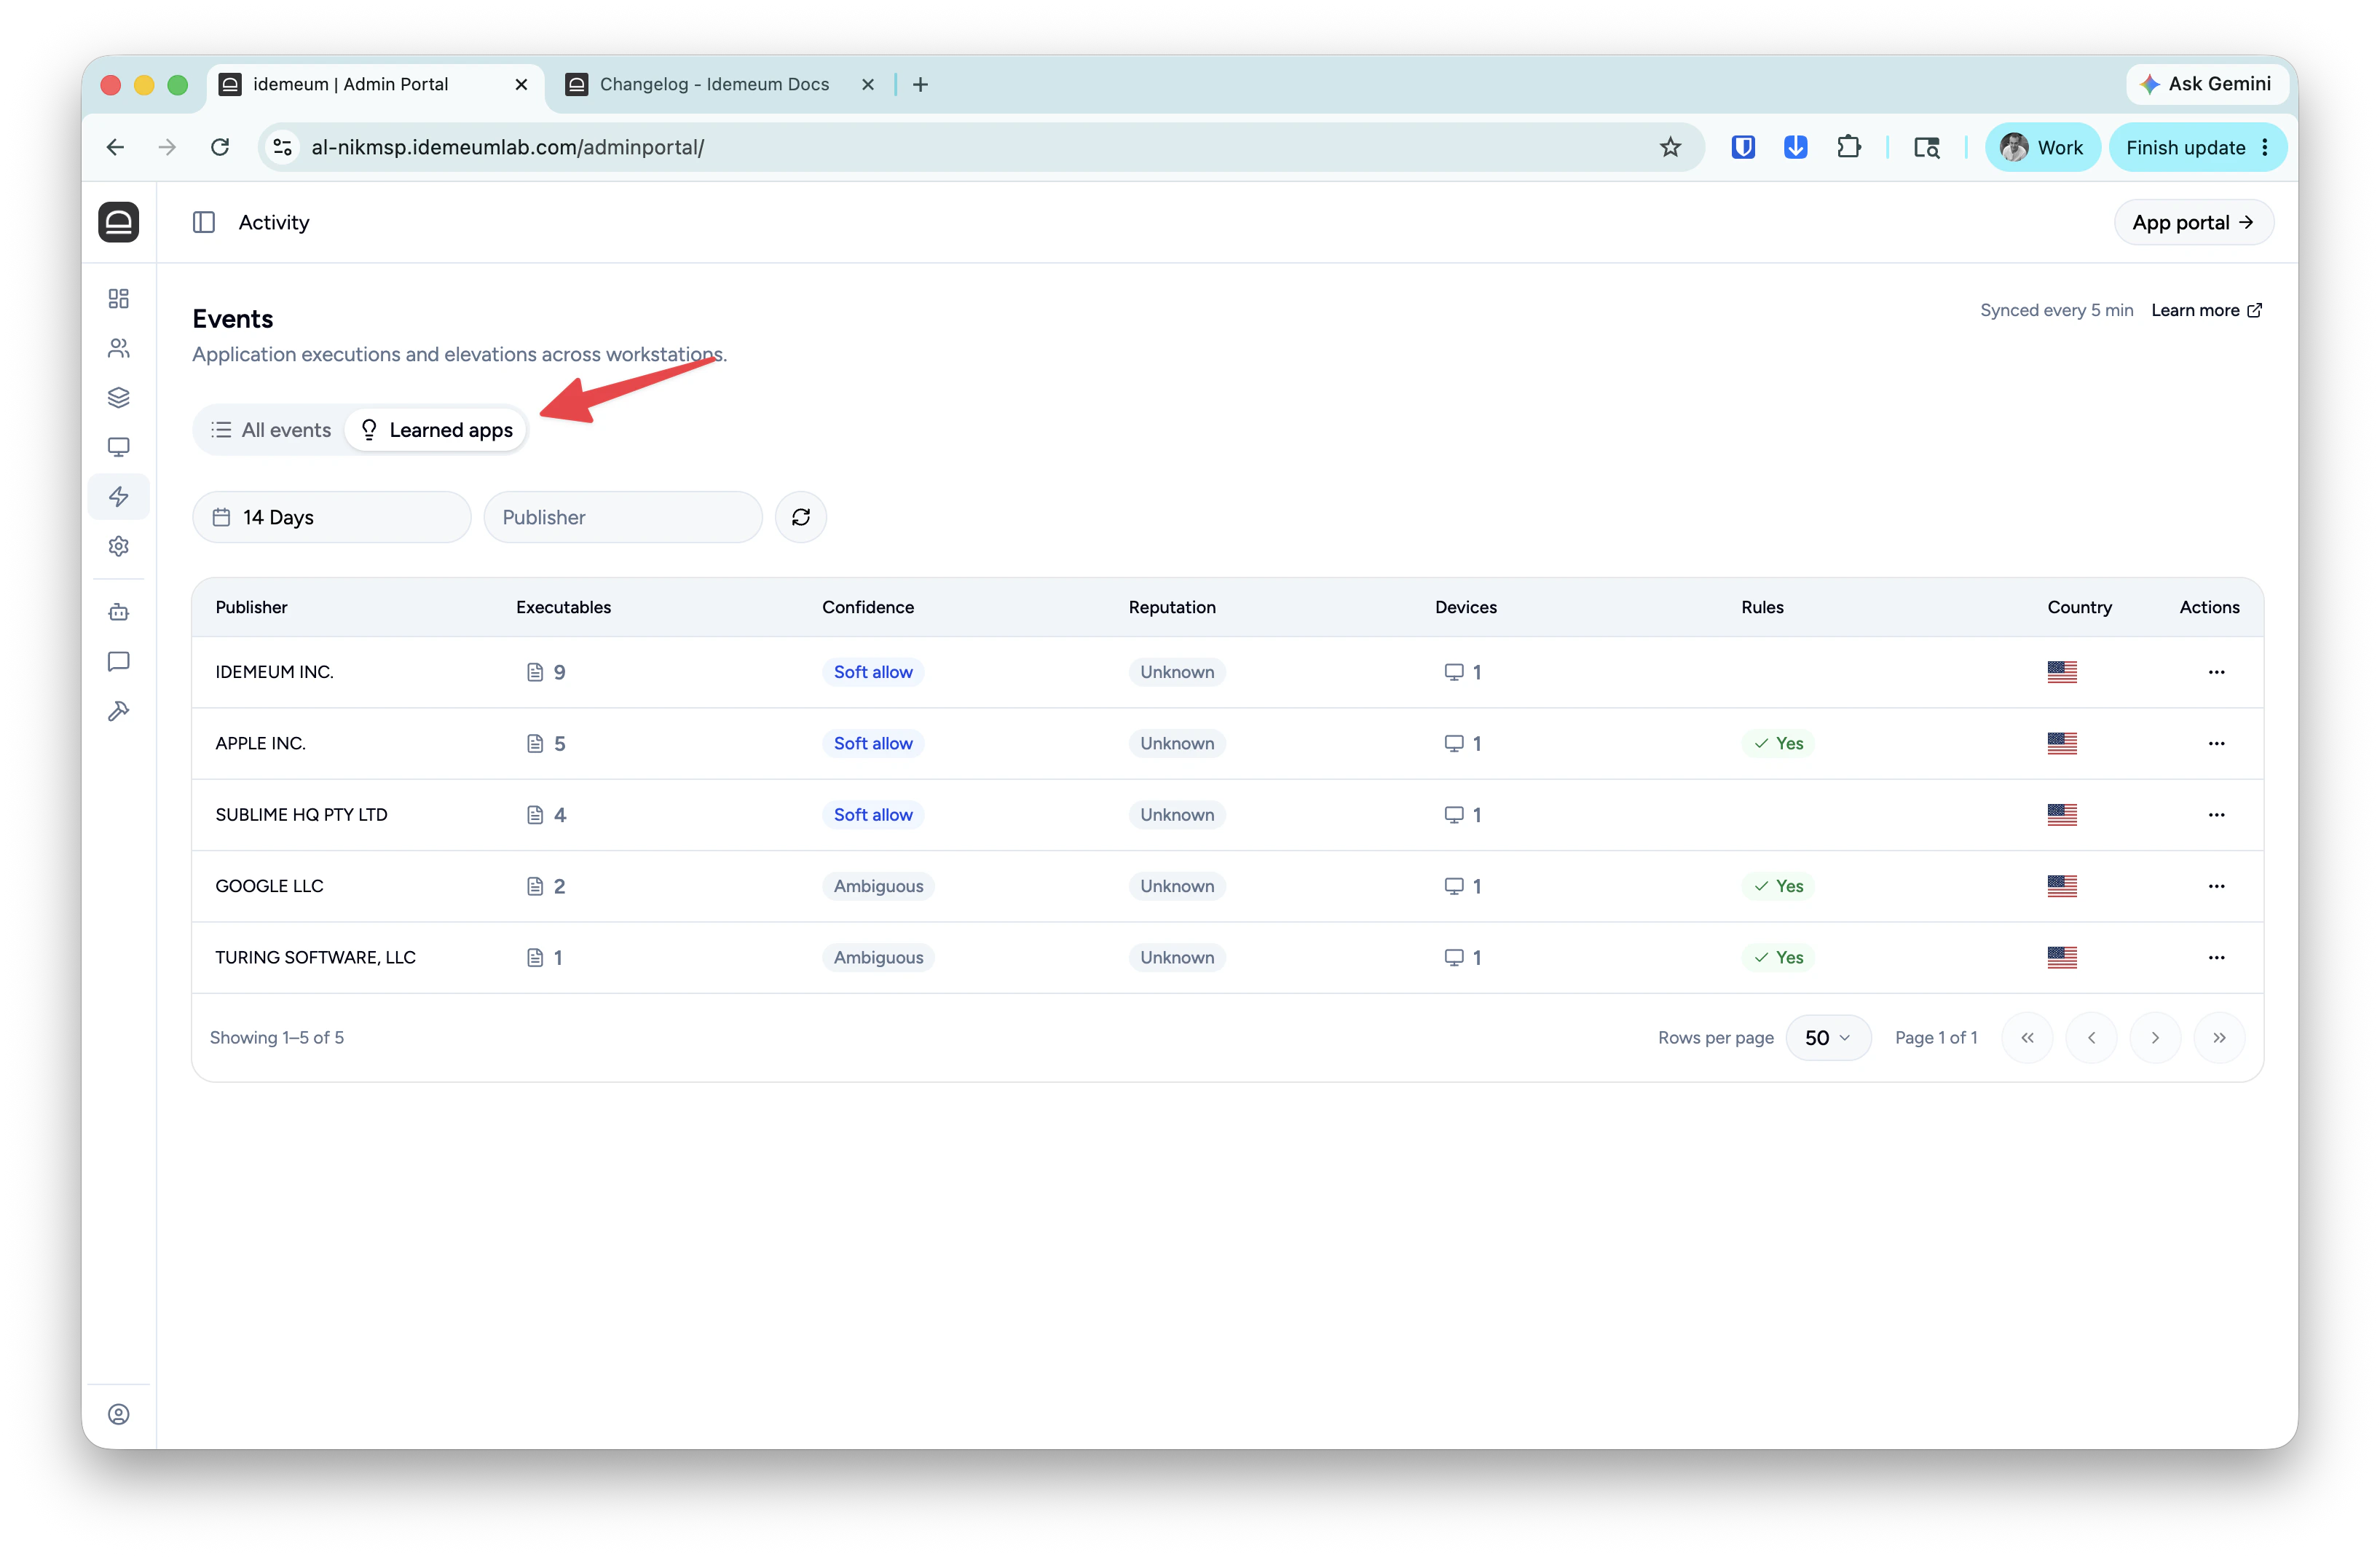
Task: Click the Executables column header
Action: pos(563,607)
